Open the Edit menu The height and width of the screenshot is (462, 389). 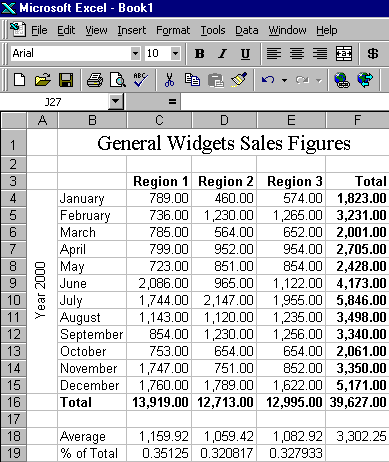(66, 30)
